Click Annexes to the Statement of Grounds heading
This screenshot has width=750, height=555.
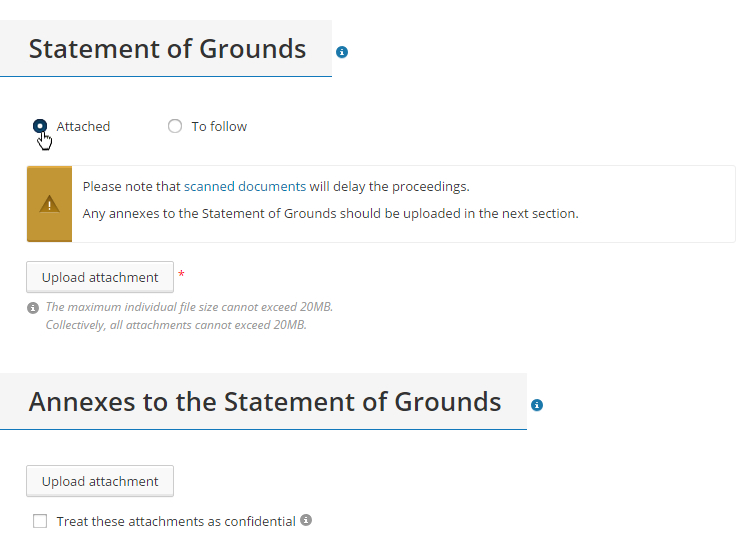pyautogui.click(x=265, y=401)
